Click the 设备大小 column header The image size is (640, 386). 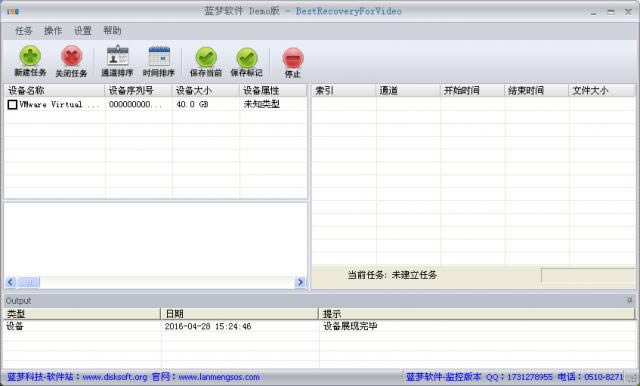coord(206,91)
